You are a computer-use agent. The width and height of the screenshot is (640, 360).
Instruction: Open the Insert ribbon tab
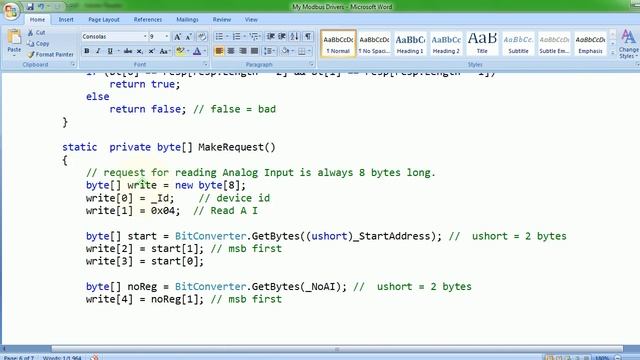point(66,20)
